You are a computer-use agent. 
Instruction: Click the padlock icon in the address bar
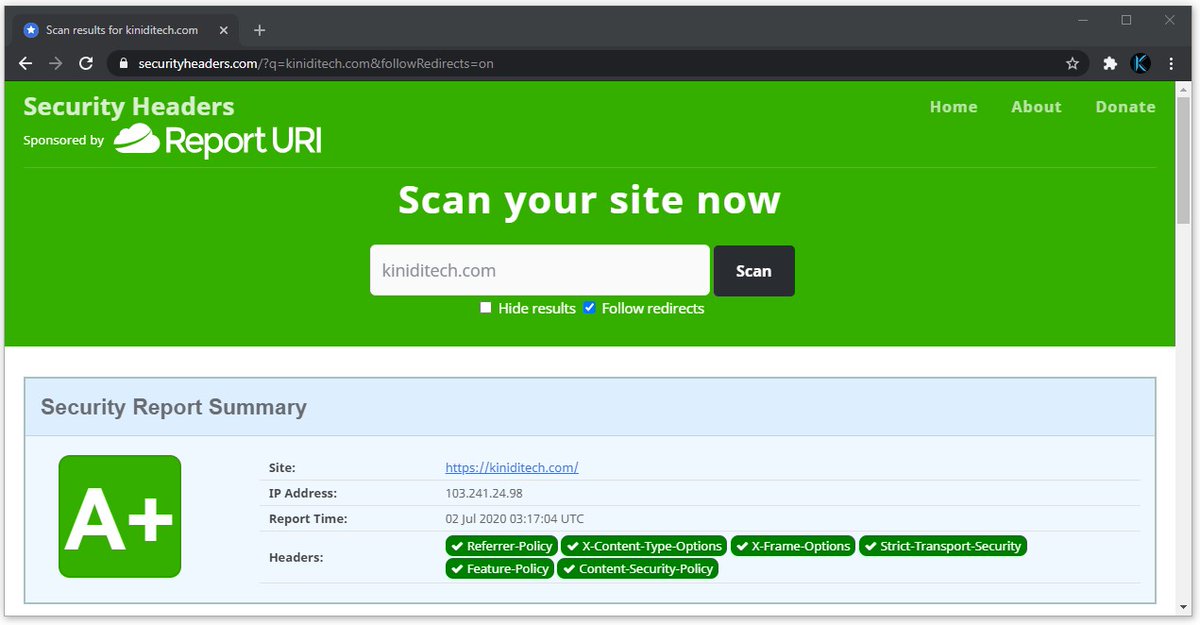tap(122, 62)
